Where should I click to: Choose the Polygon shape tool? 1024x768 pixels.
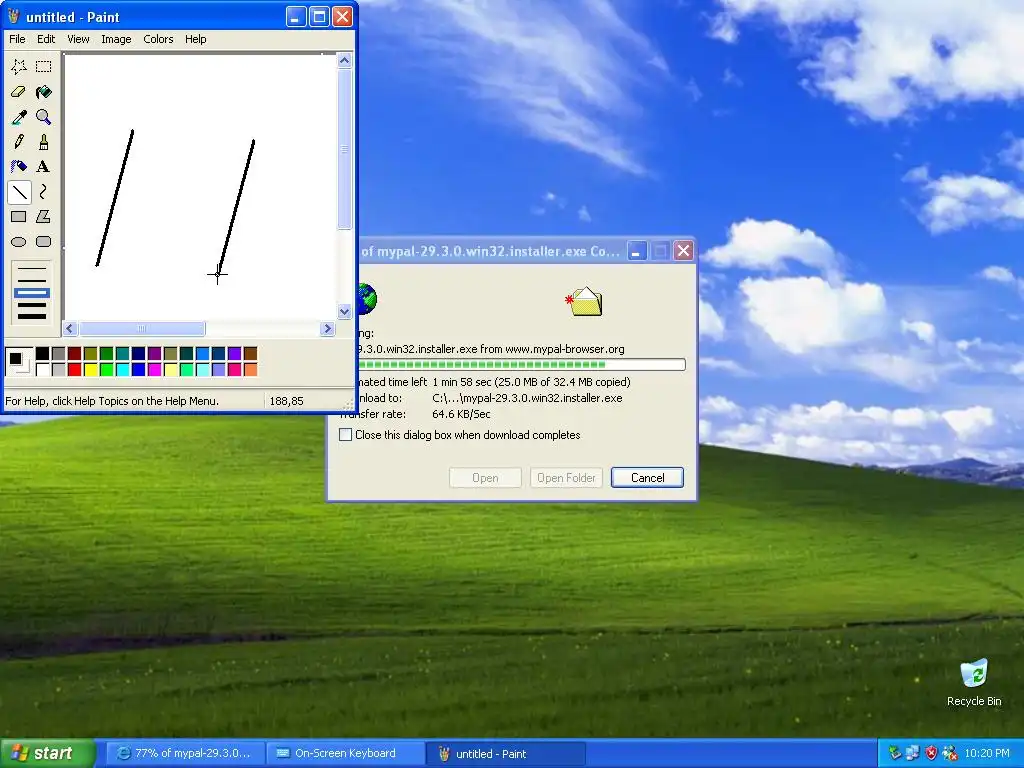coord(44,217)
